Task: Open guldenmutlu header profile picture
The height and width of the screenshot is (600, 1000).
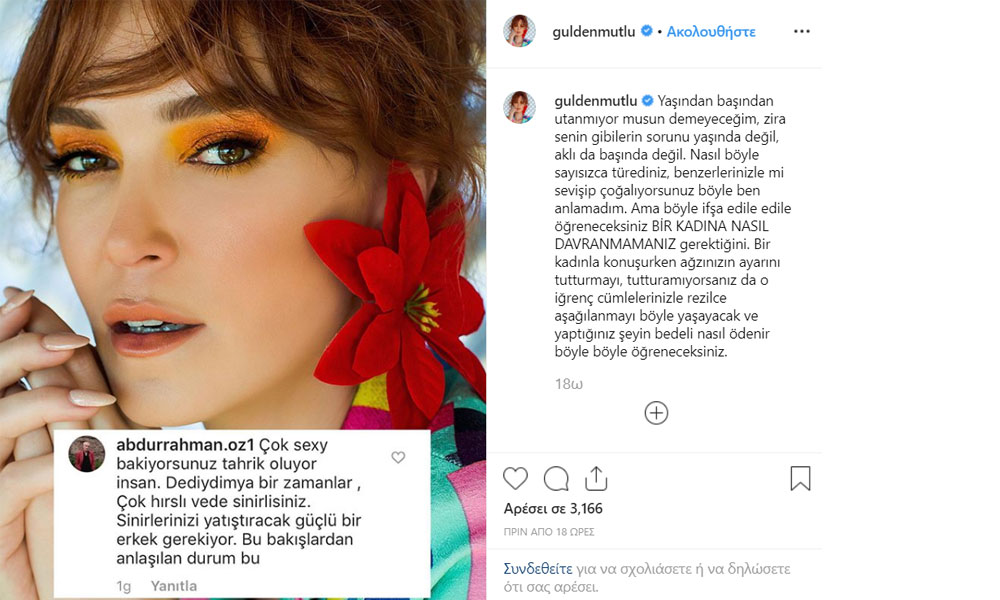Action: 519,31
